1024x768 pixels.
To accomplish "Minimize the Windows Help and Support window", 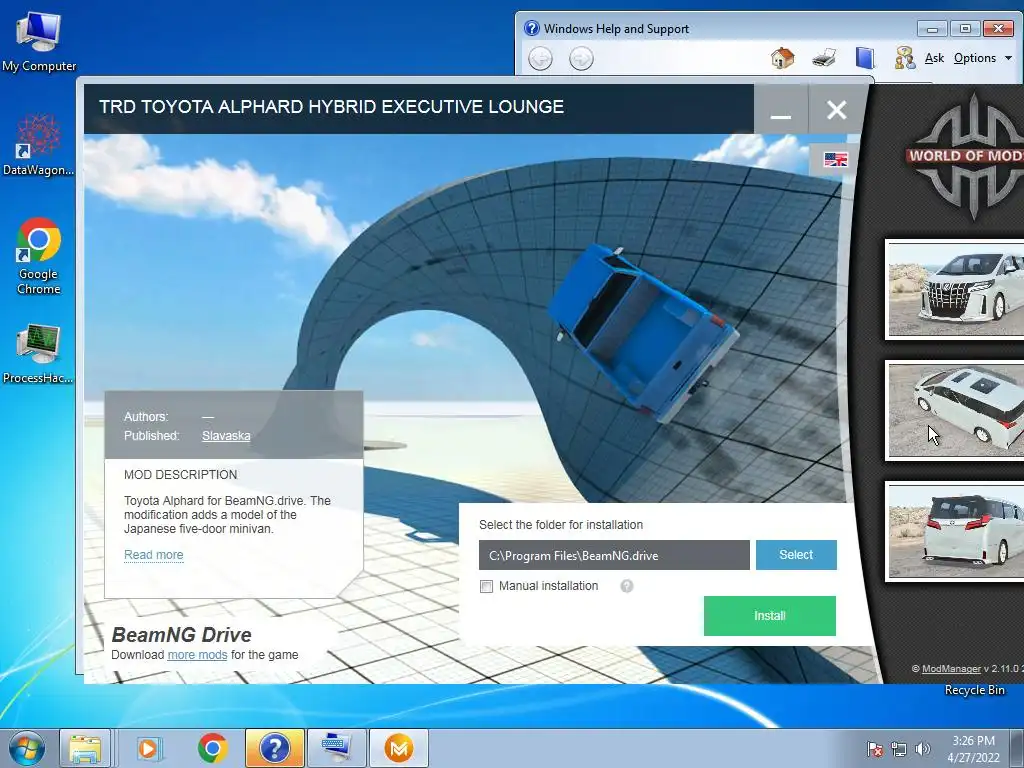I will point(932,29).
